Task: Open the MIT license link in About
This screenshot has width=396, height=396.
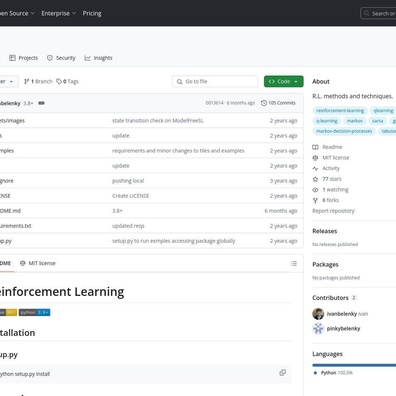Action: click(336, 158)
